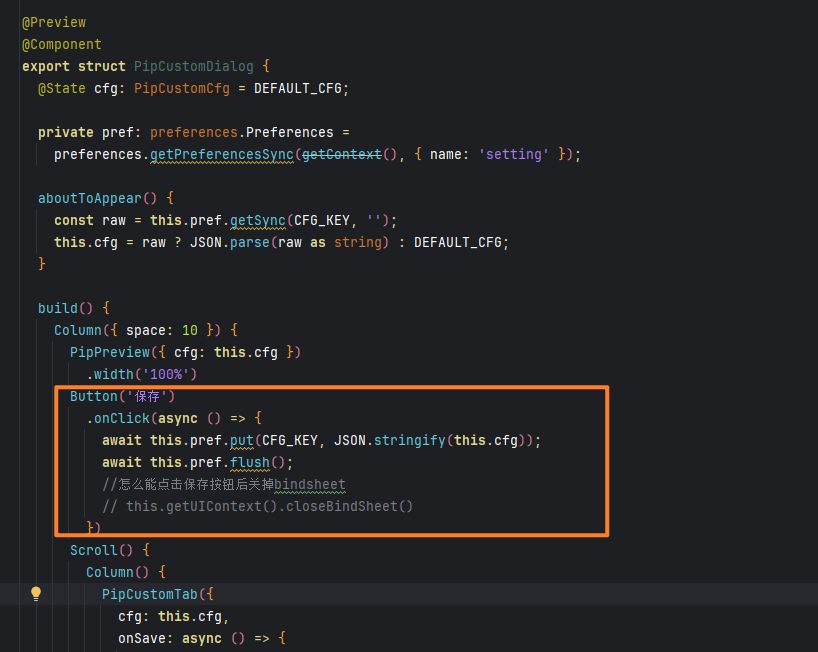This screenshot has height=652, width=818.
Task: Click the aboutToAppear method name
Action: tap(94, 198)
